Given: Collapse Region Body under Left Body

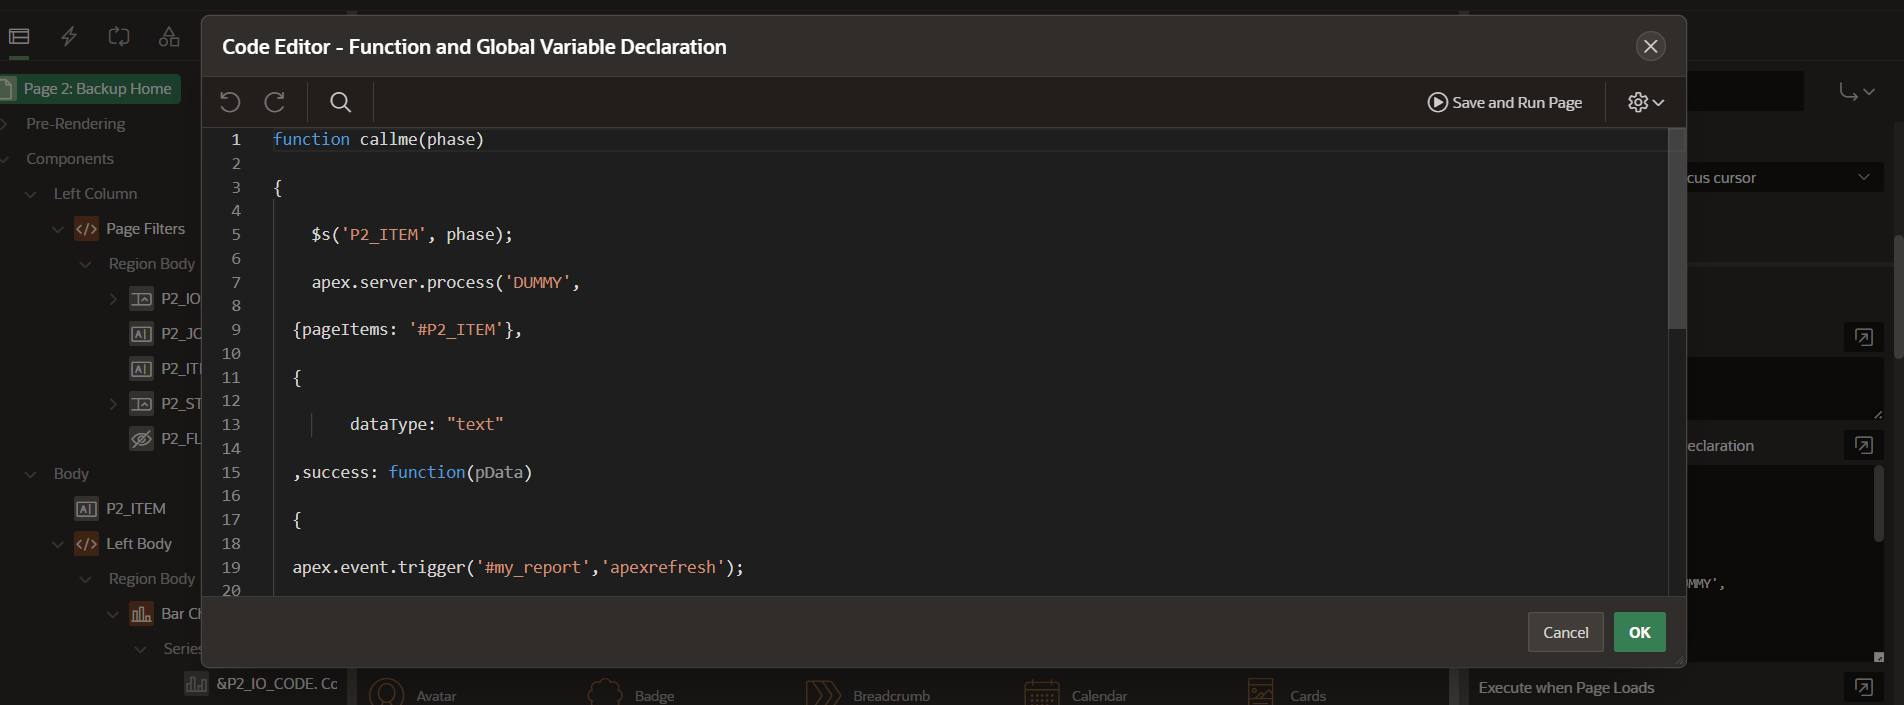Looking at the screenshot, I should tap(86, 579).
